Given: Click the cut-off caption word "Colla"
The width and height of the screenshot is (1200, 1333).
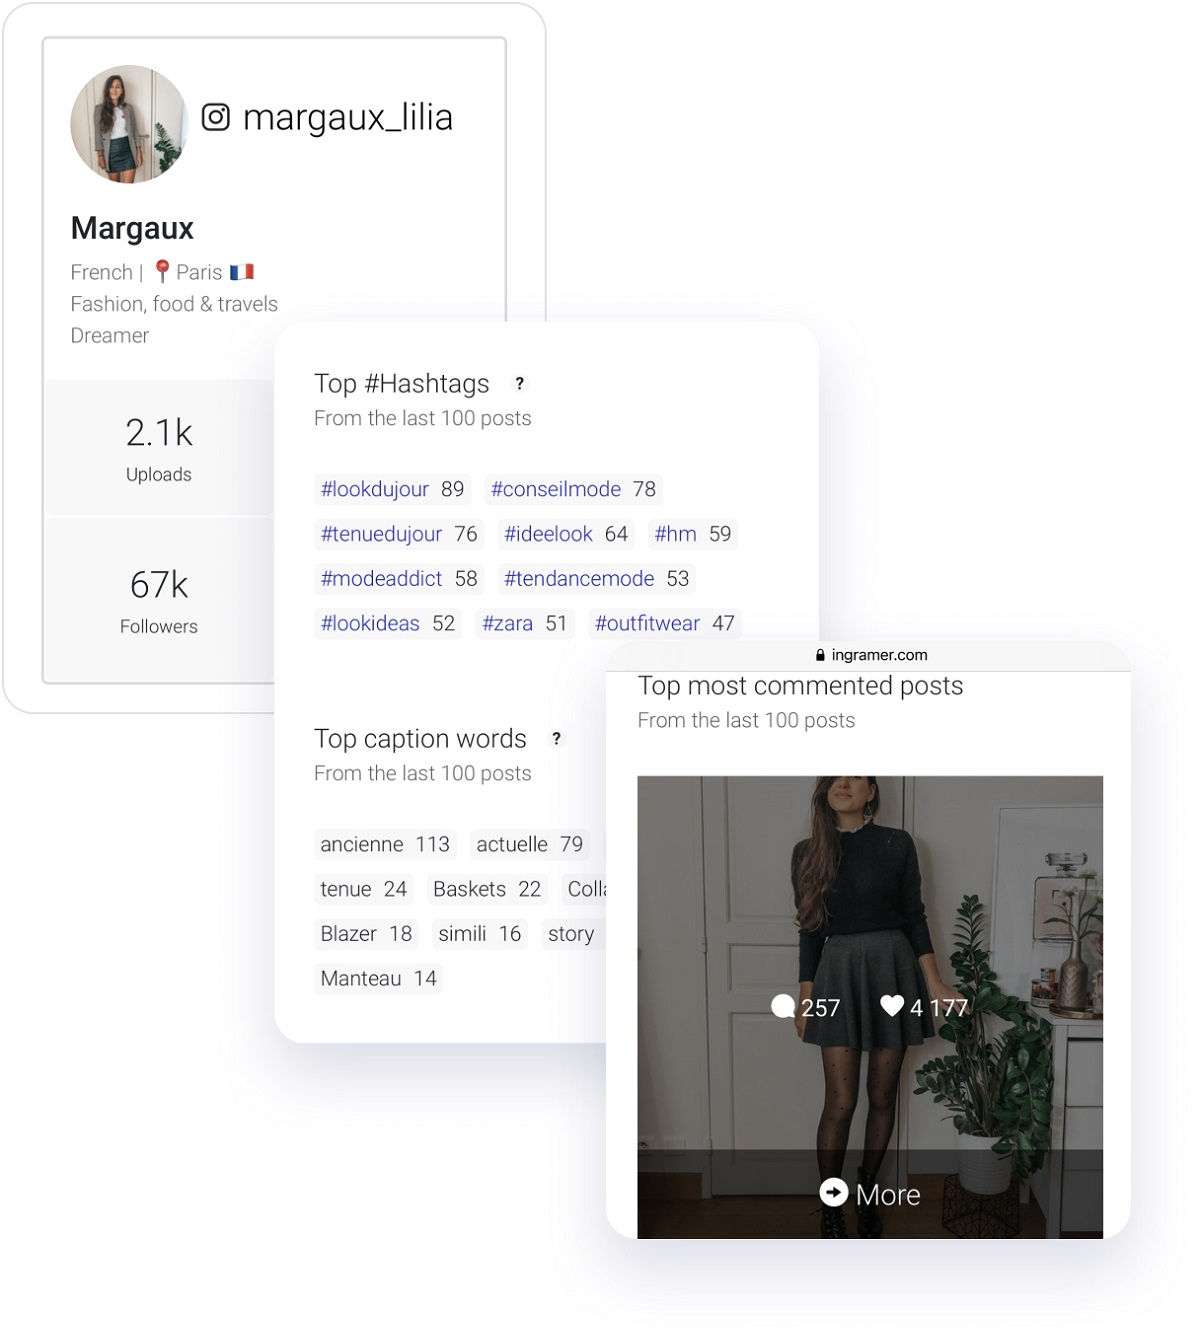Looking at the screenshot, I should 584,889.
